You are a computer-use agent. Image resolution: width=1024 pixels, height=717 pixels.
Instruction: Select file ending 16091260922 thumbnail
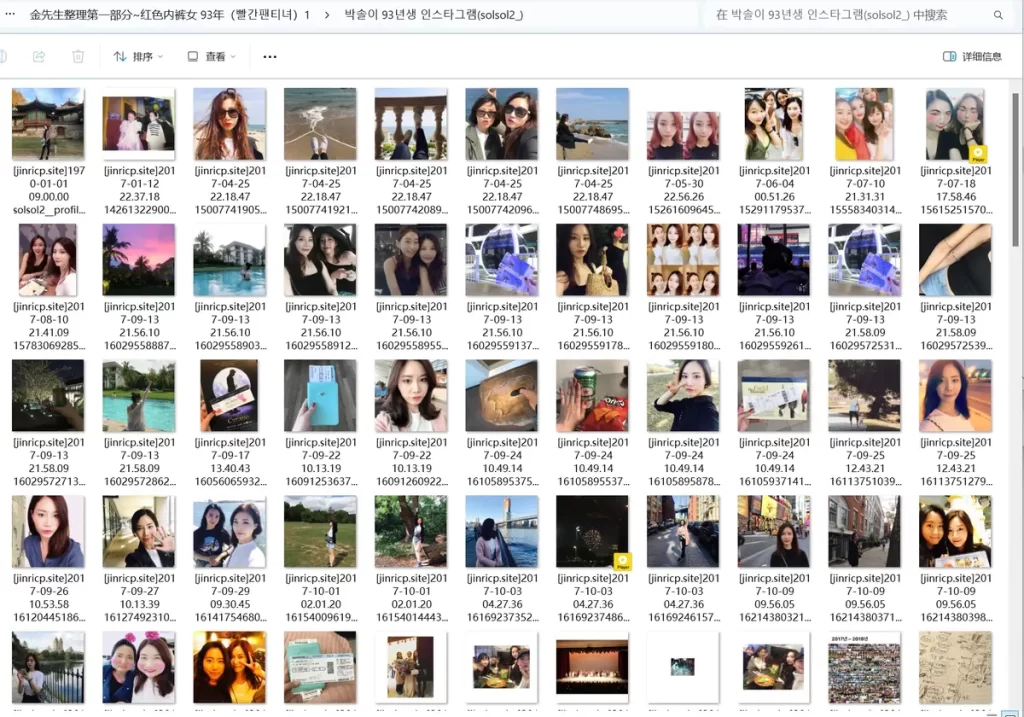(x=411, y=396)
